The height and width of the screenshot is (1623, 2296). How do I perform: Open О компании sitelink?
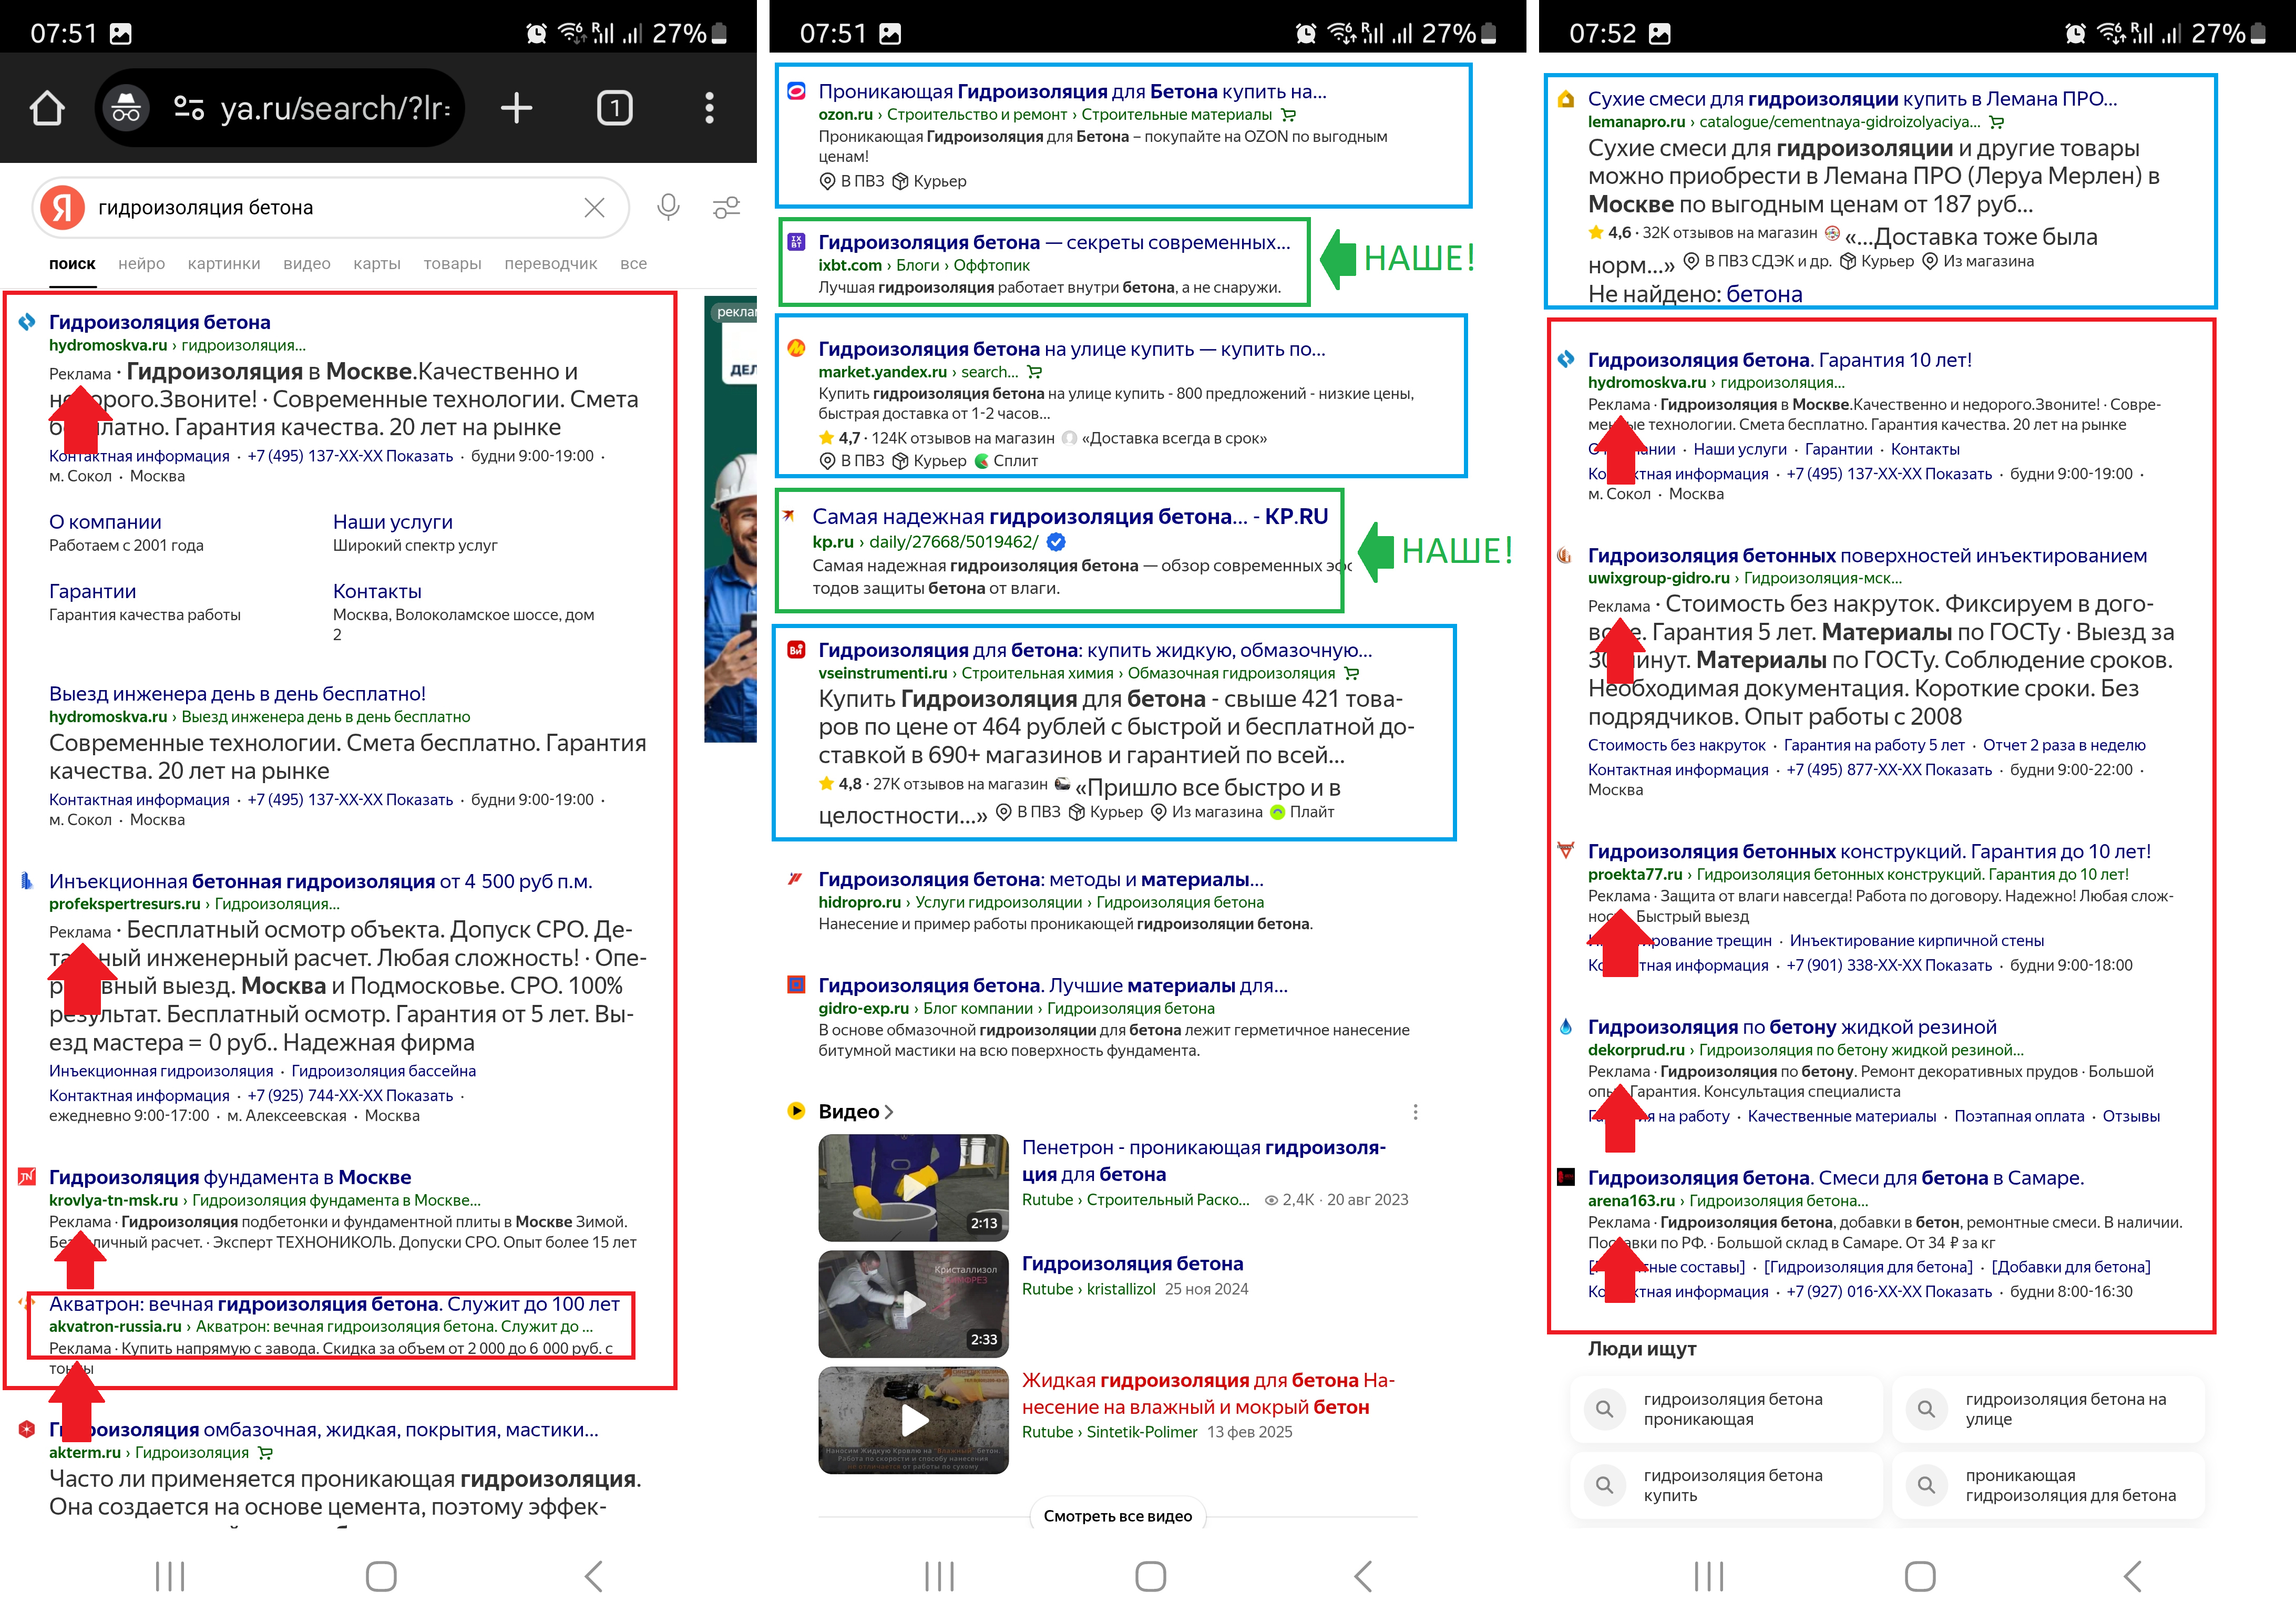pos(105,522)
